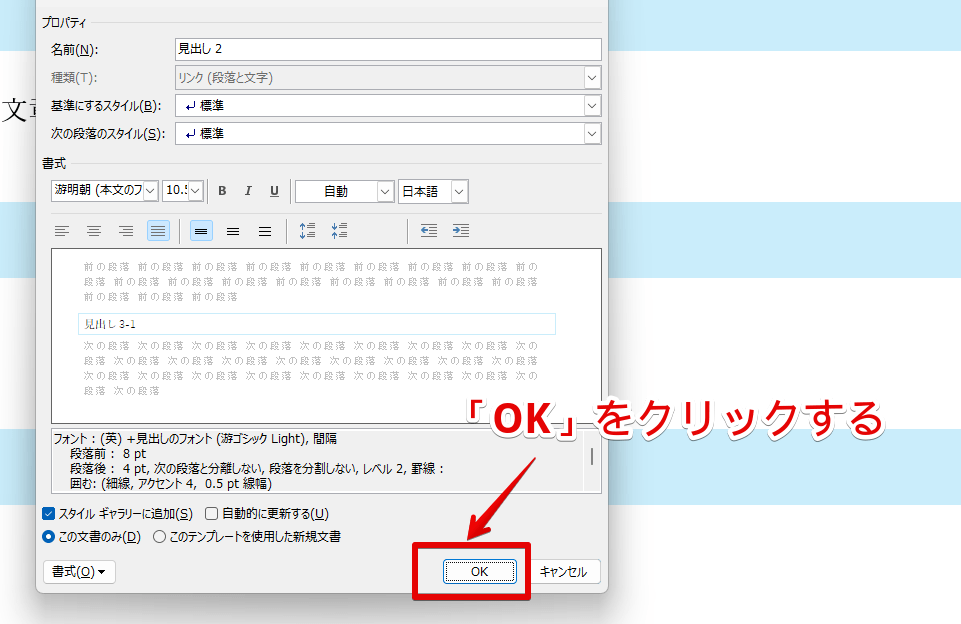Viewport: 961px width, 624px height.
Task: Click the OK button
Action: (x=479, y=572)
